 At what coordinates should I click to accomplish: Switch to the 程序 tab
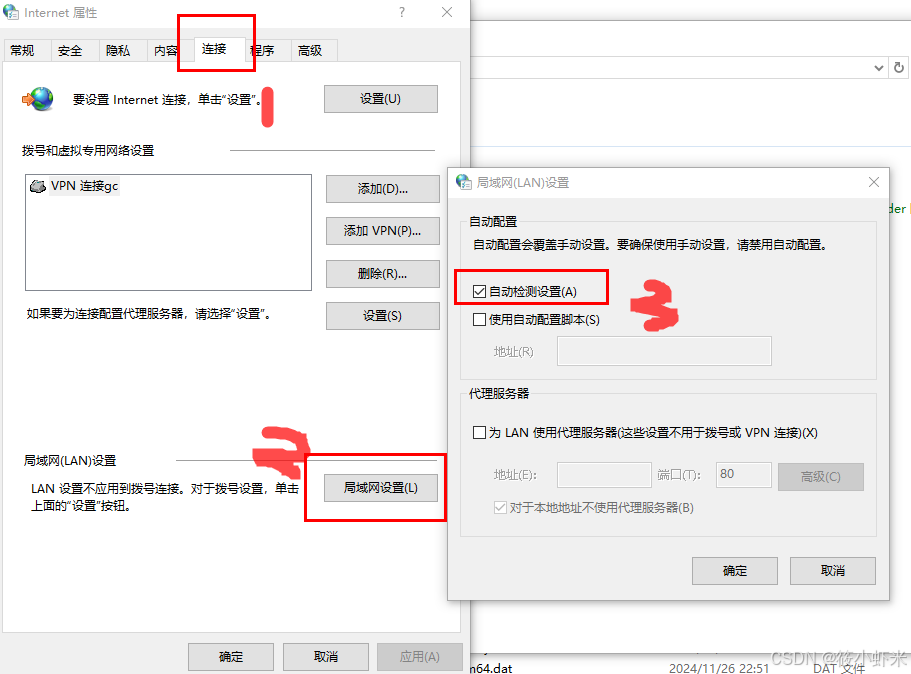[x=263, y=51]
